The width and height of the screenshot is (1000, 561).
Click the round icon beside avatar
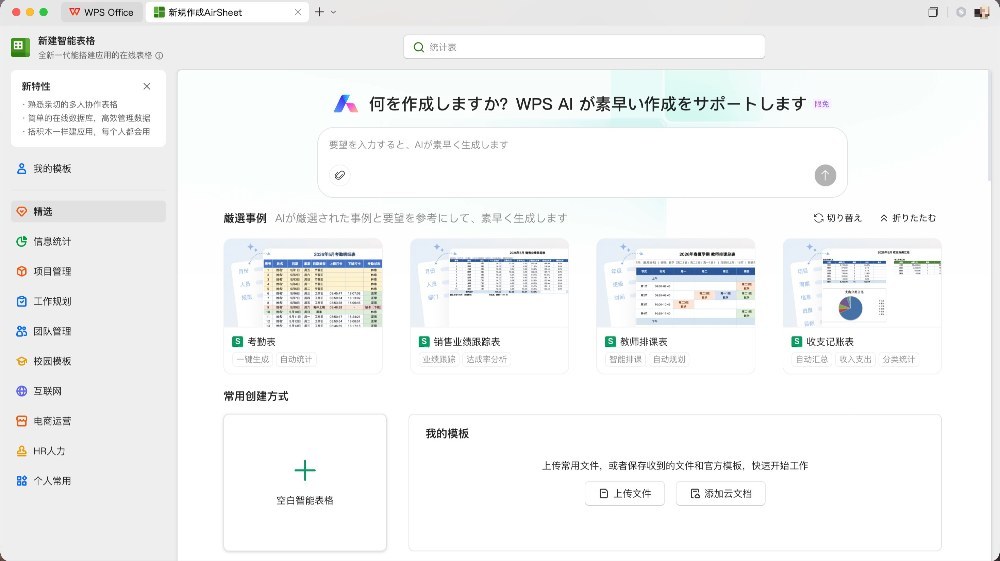pyautogui.click(x=960, y=12)
